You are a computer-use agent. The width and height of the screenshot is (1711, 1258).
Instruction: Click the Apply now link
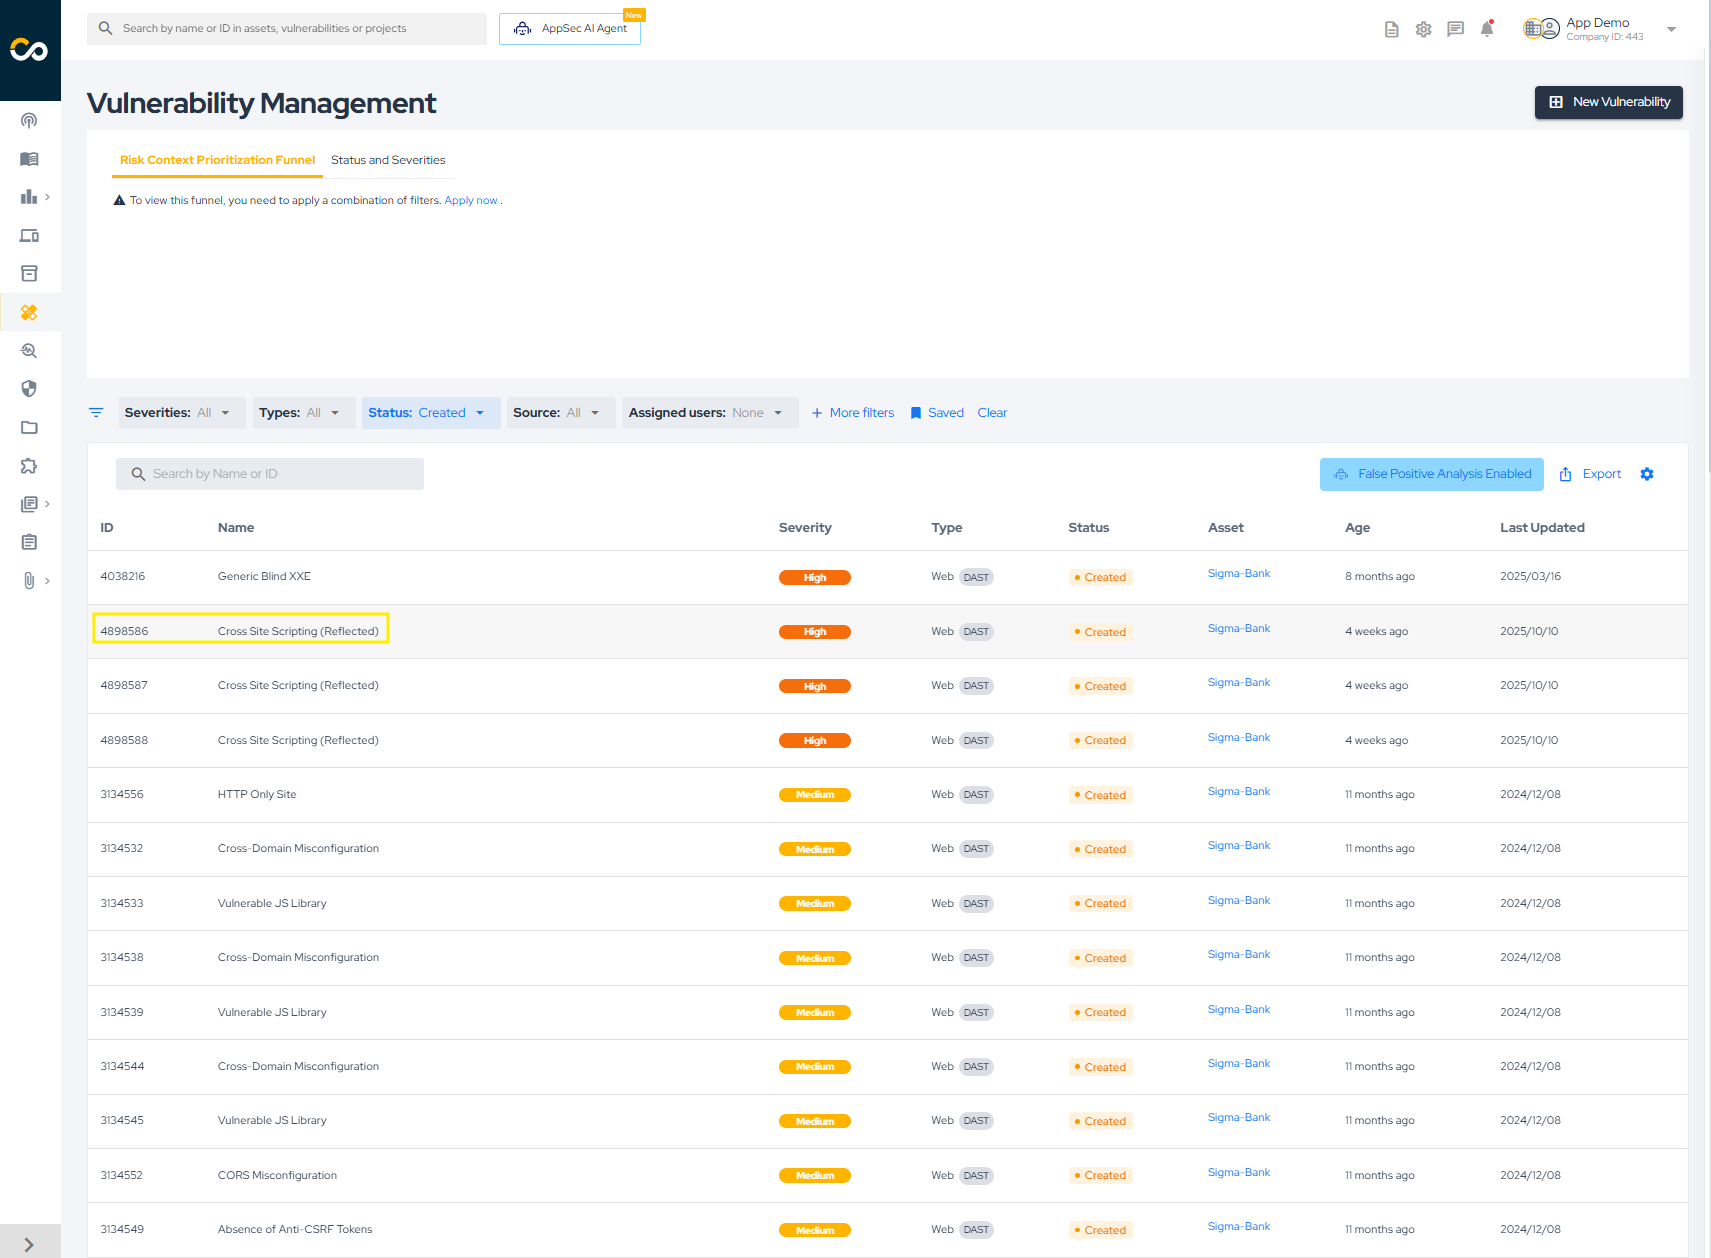pyautogui.click(x=470, y=201)
